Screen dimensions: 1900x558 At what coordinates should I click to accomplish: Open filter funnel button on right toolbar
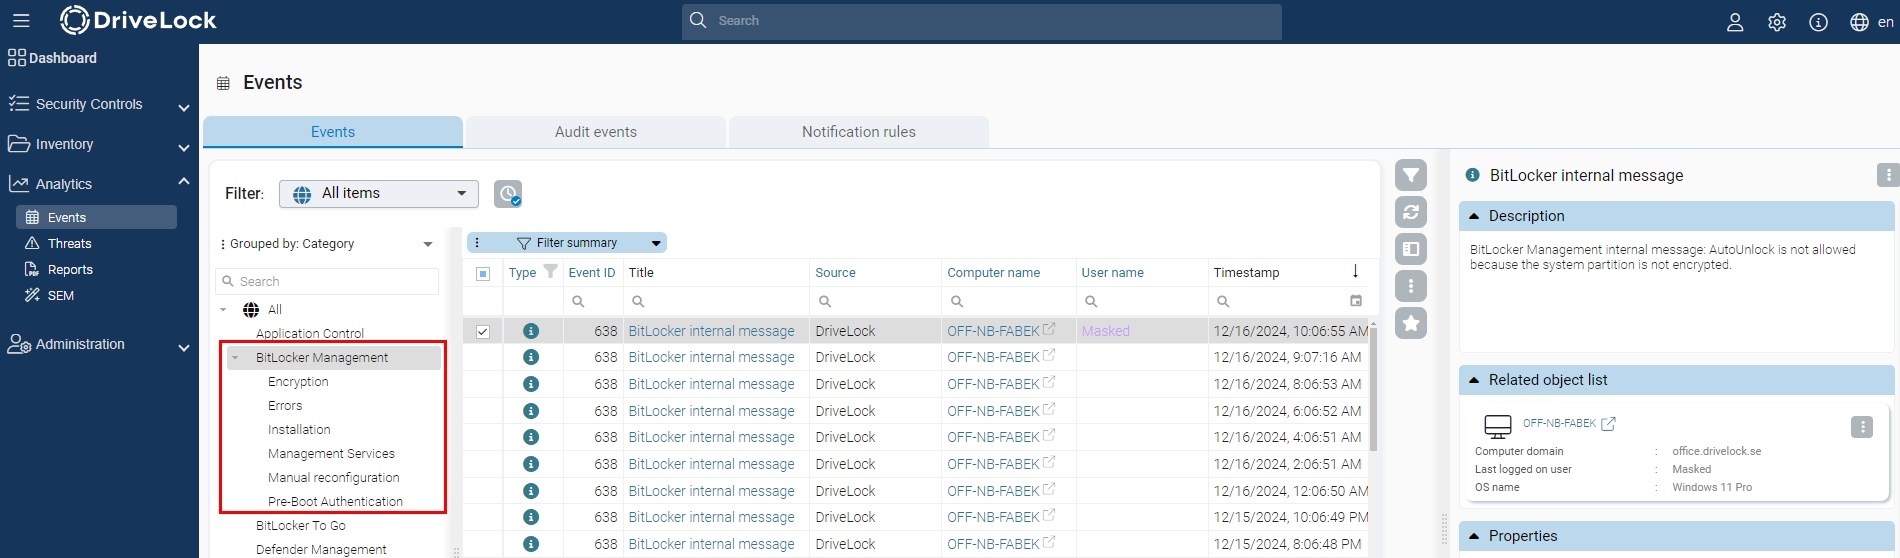point(1411,175)
